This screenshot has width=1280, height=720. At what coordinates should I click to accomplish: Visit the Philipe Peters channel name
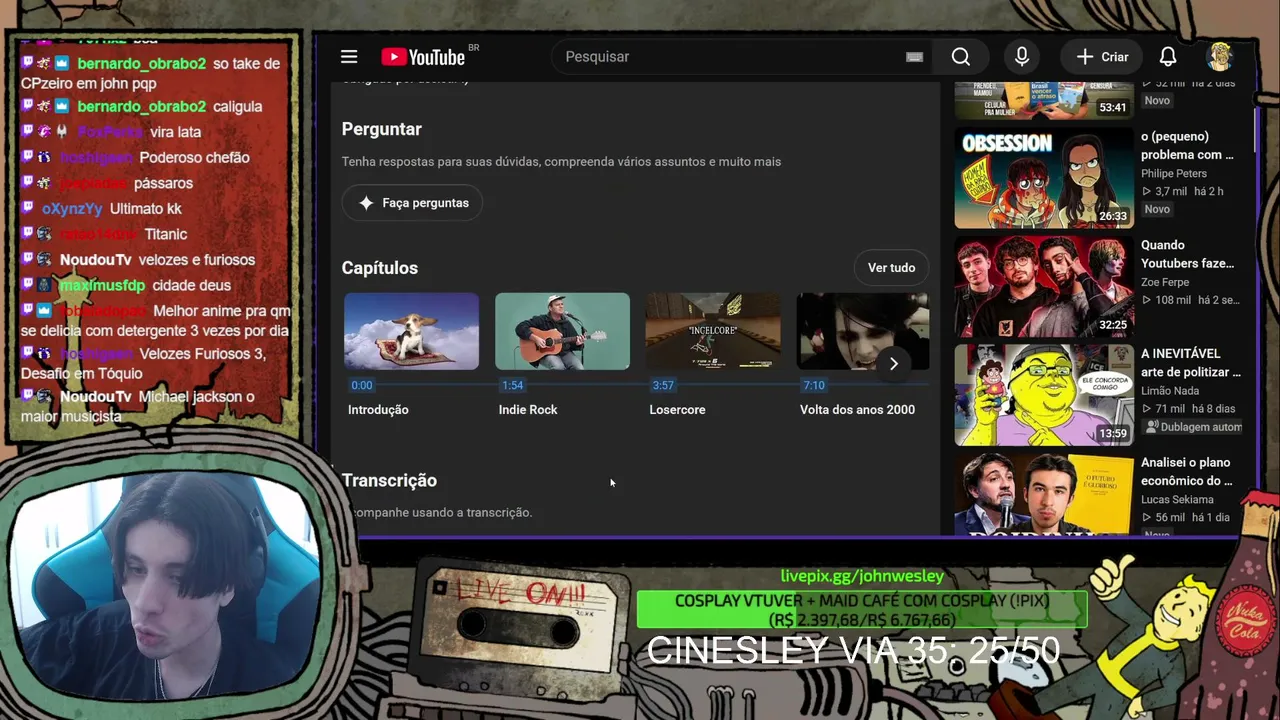click(x=1174, y=173)
